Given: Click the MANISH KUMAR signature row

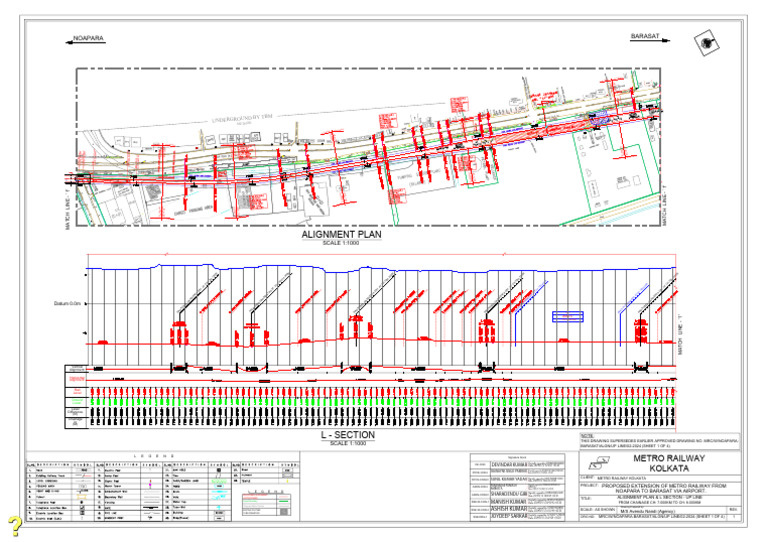Looking at the screenshot, I should pos(518,502).
